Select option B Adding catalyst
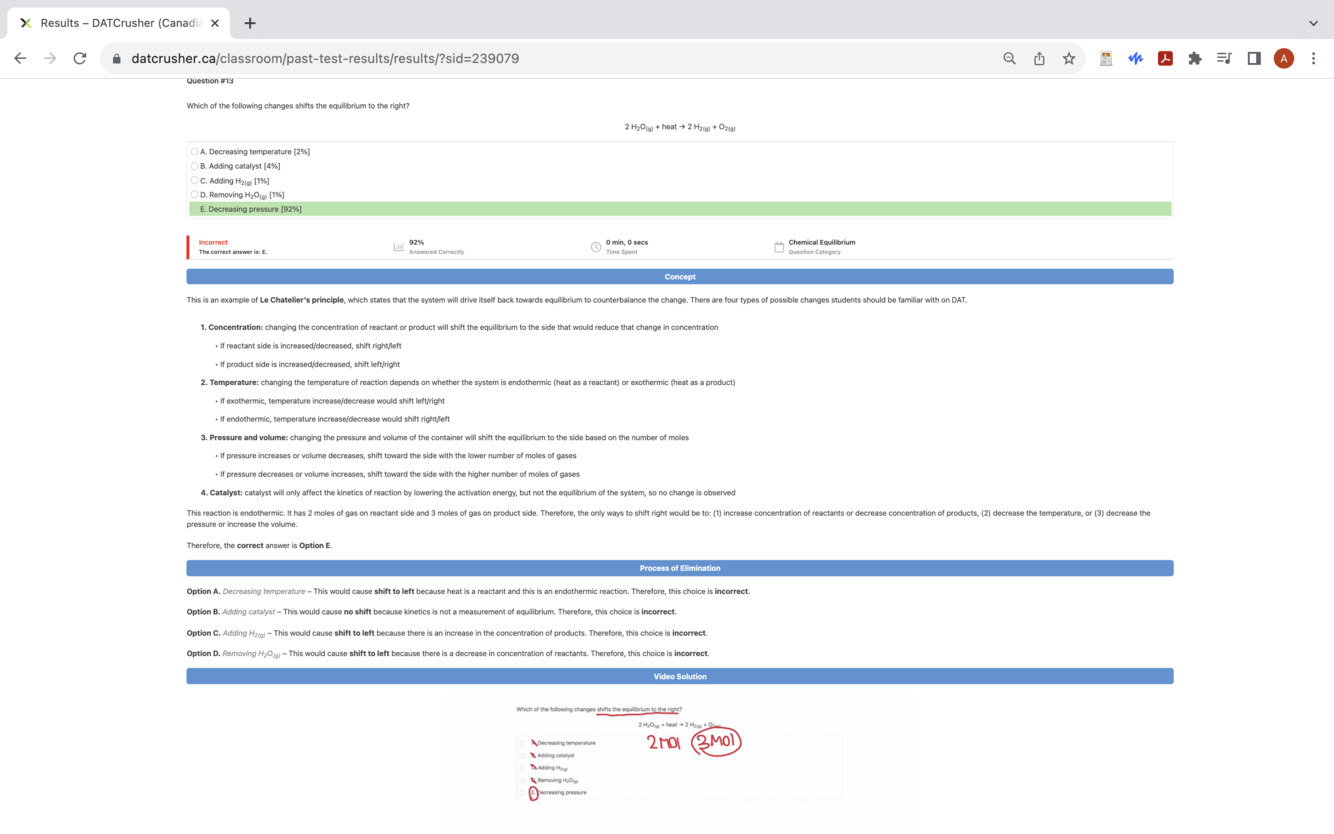Viewport: 1334px width, 834px height. point(194,166)
